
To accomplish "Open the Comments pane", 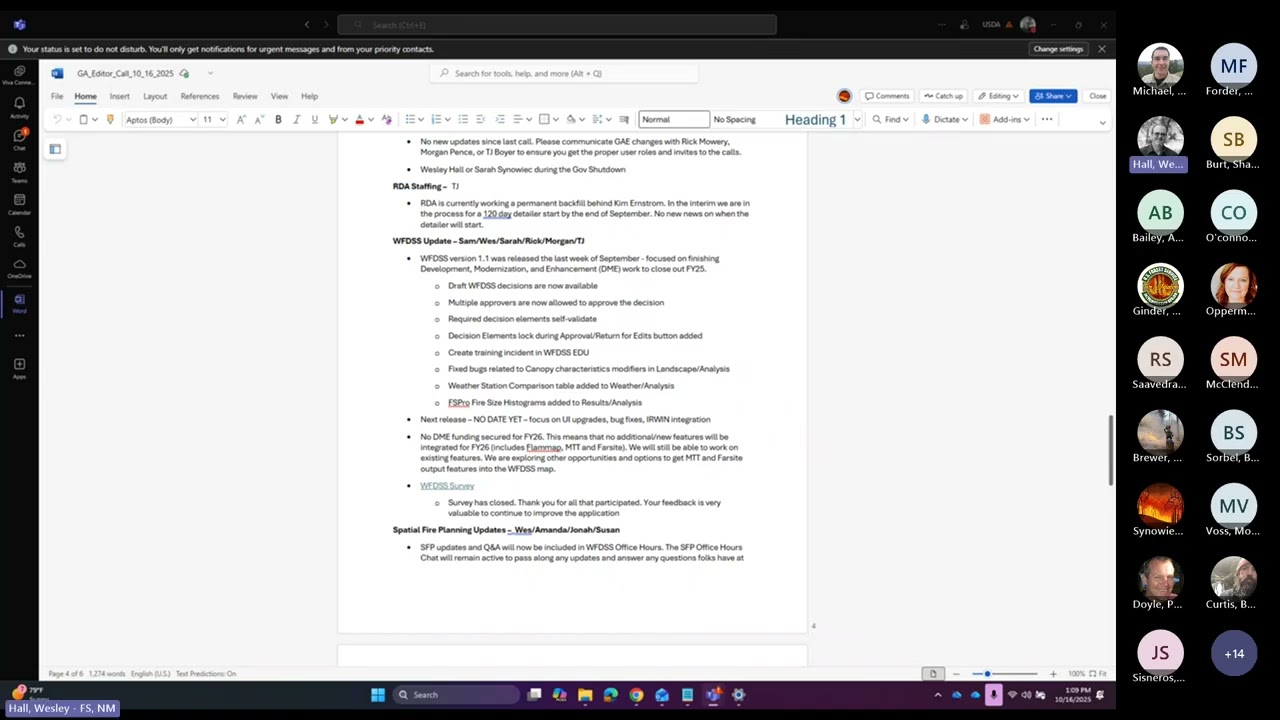I will click(887, 96).
